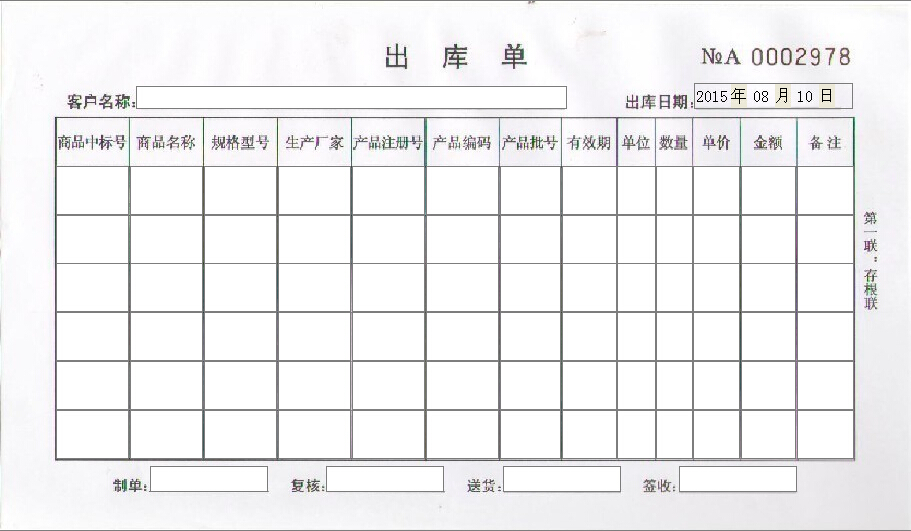The width and height of the screenshot is (911, 531).
Task: Click the 签收 label
Action: 659,485
